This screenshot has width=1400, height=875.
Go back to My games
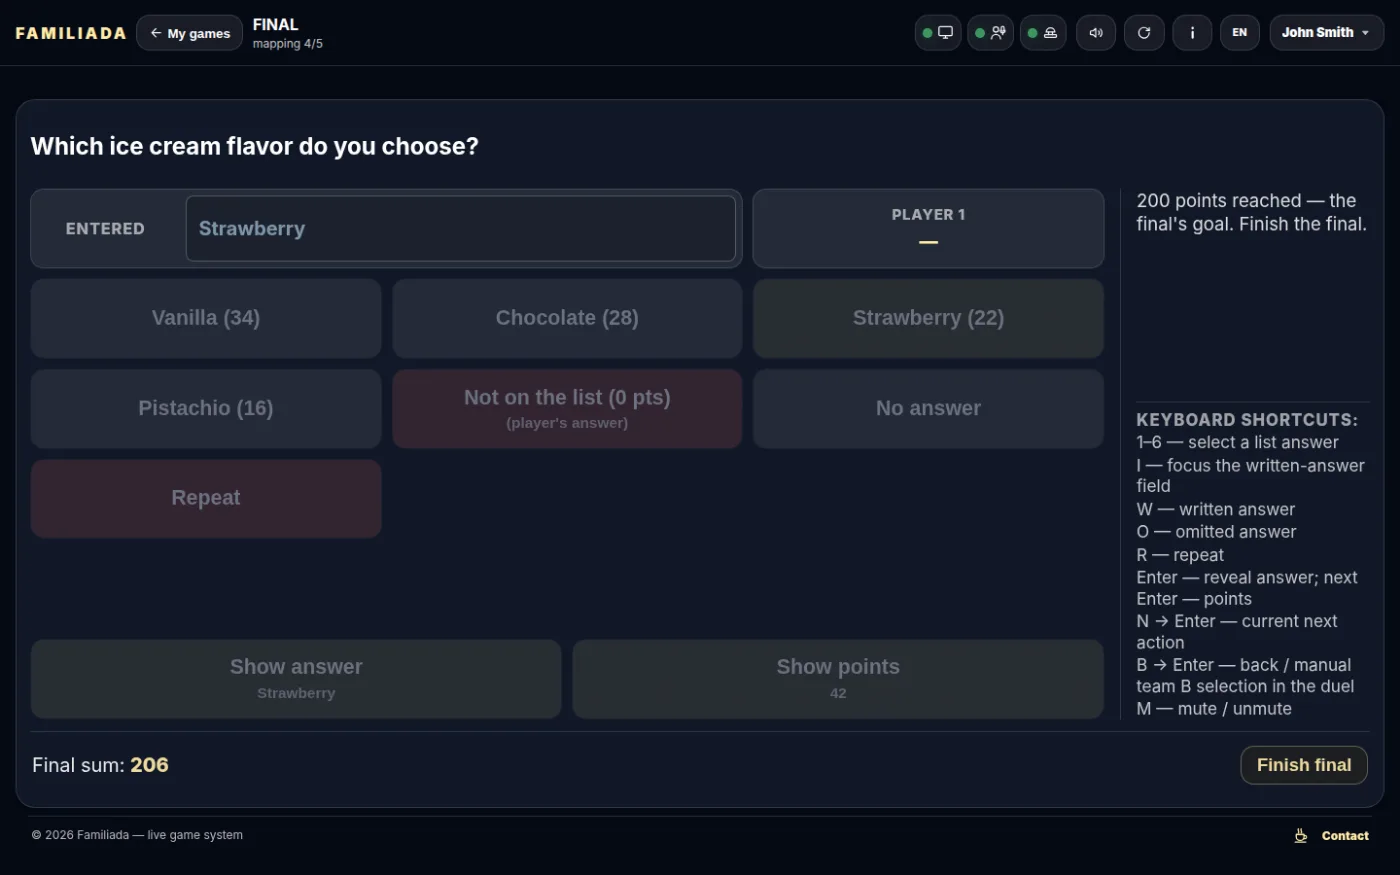(x=190, y=33)
